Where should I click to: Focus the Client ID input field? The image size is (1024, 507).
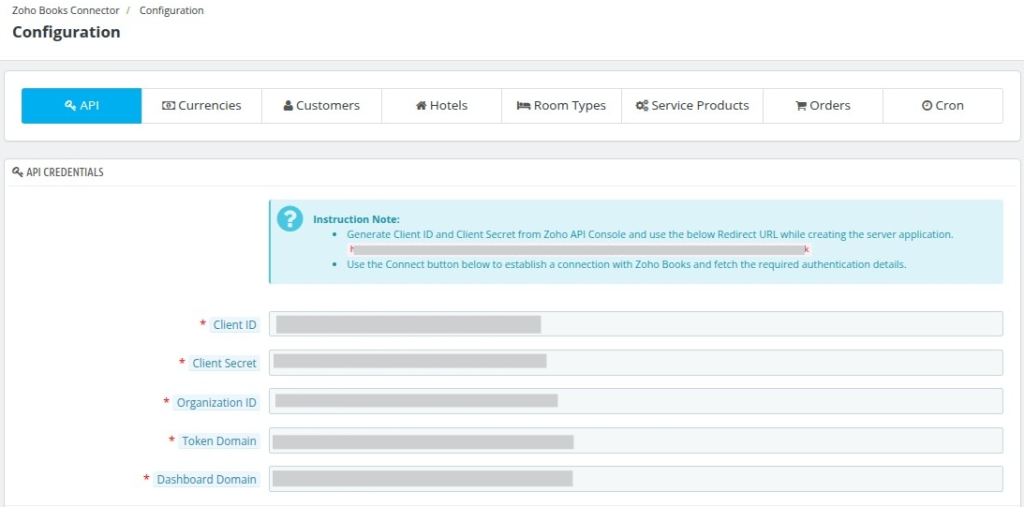[x=635, y=324]
